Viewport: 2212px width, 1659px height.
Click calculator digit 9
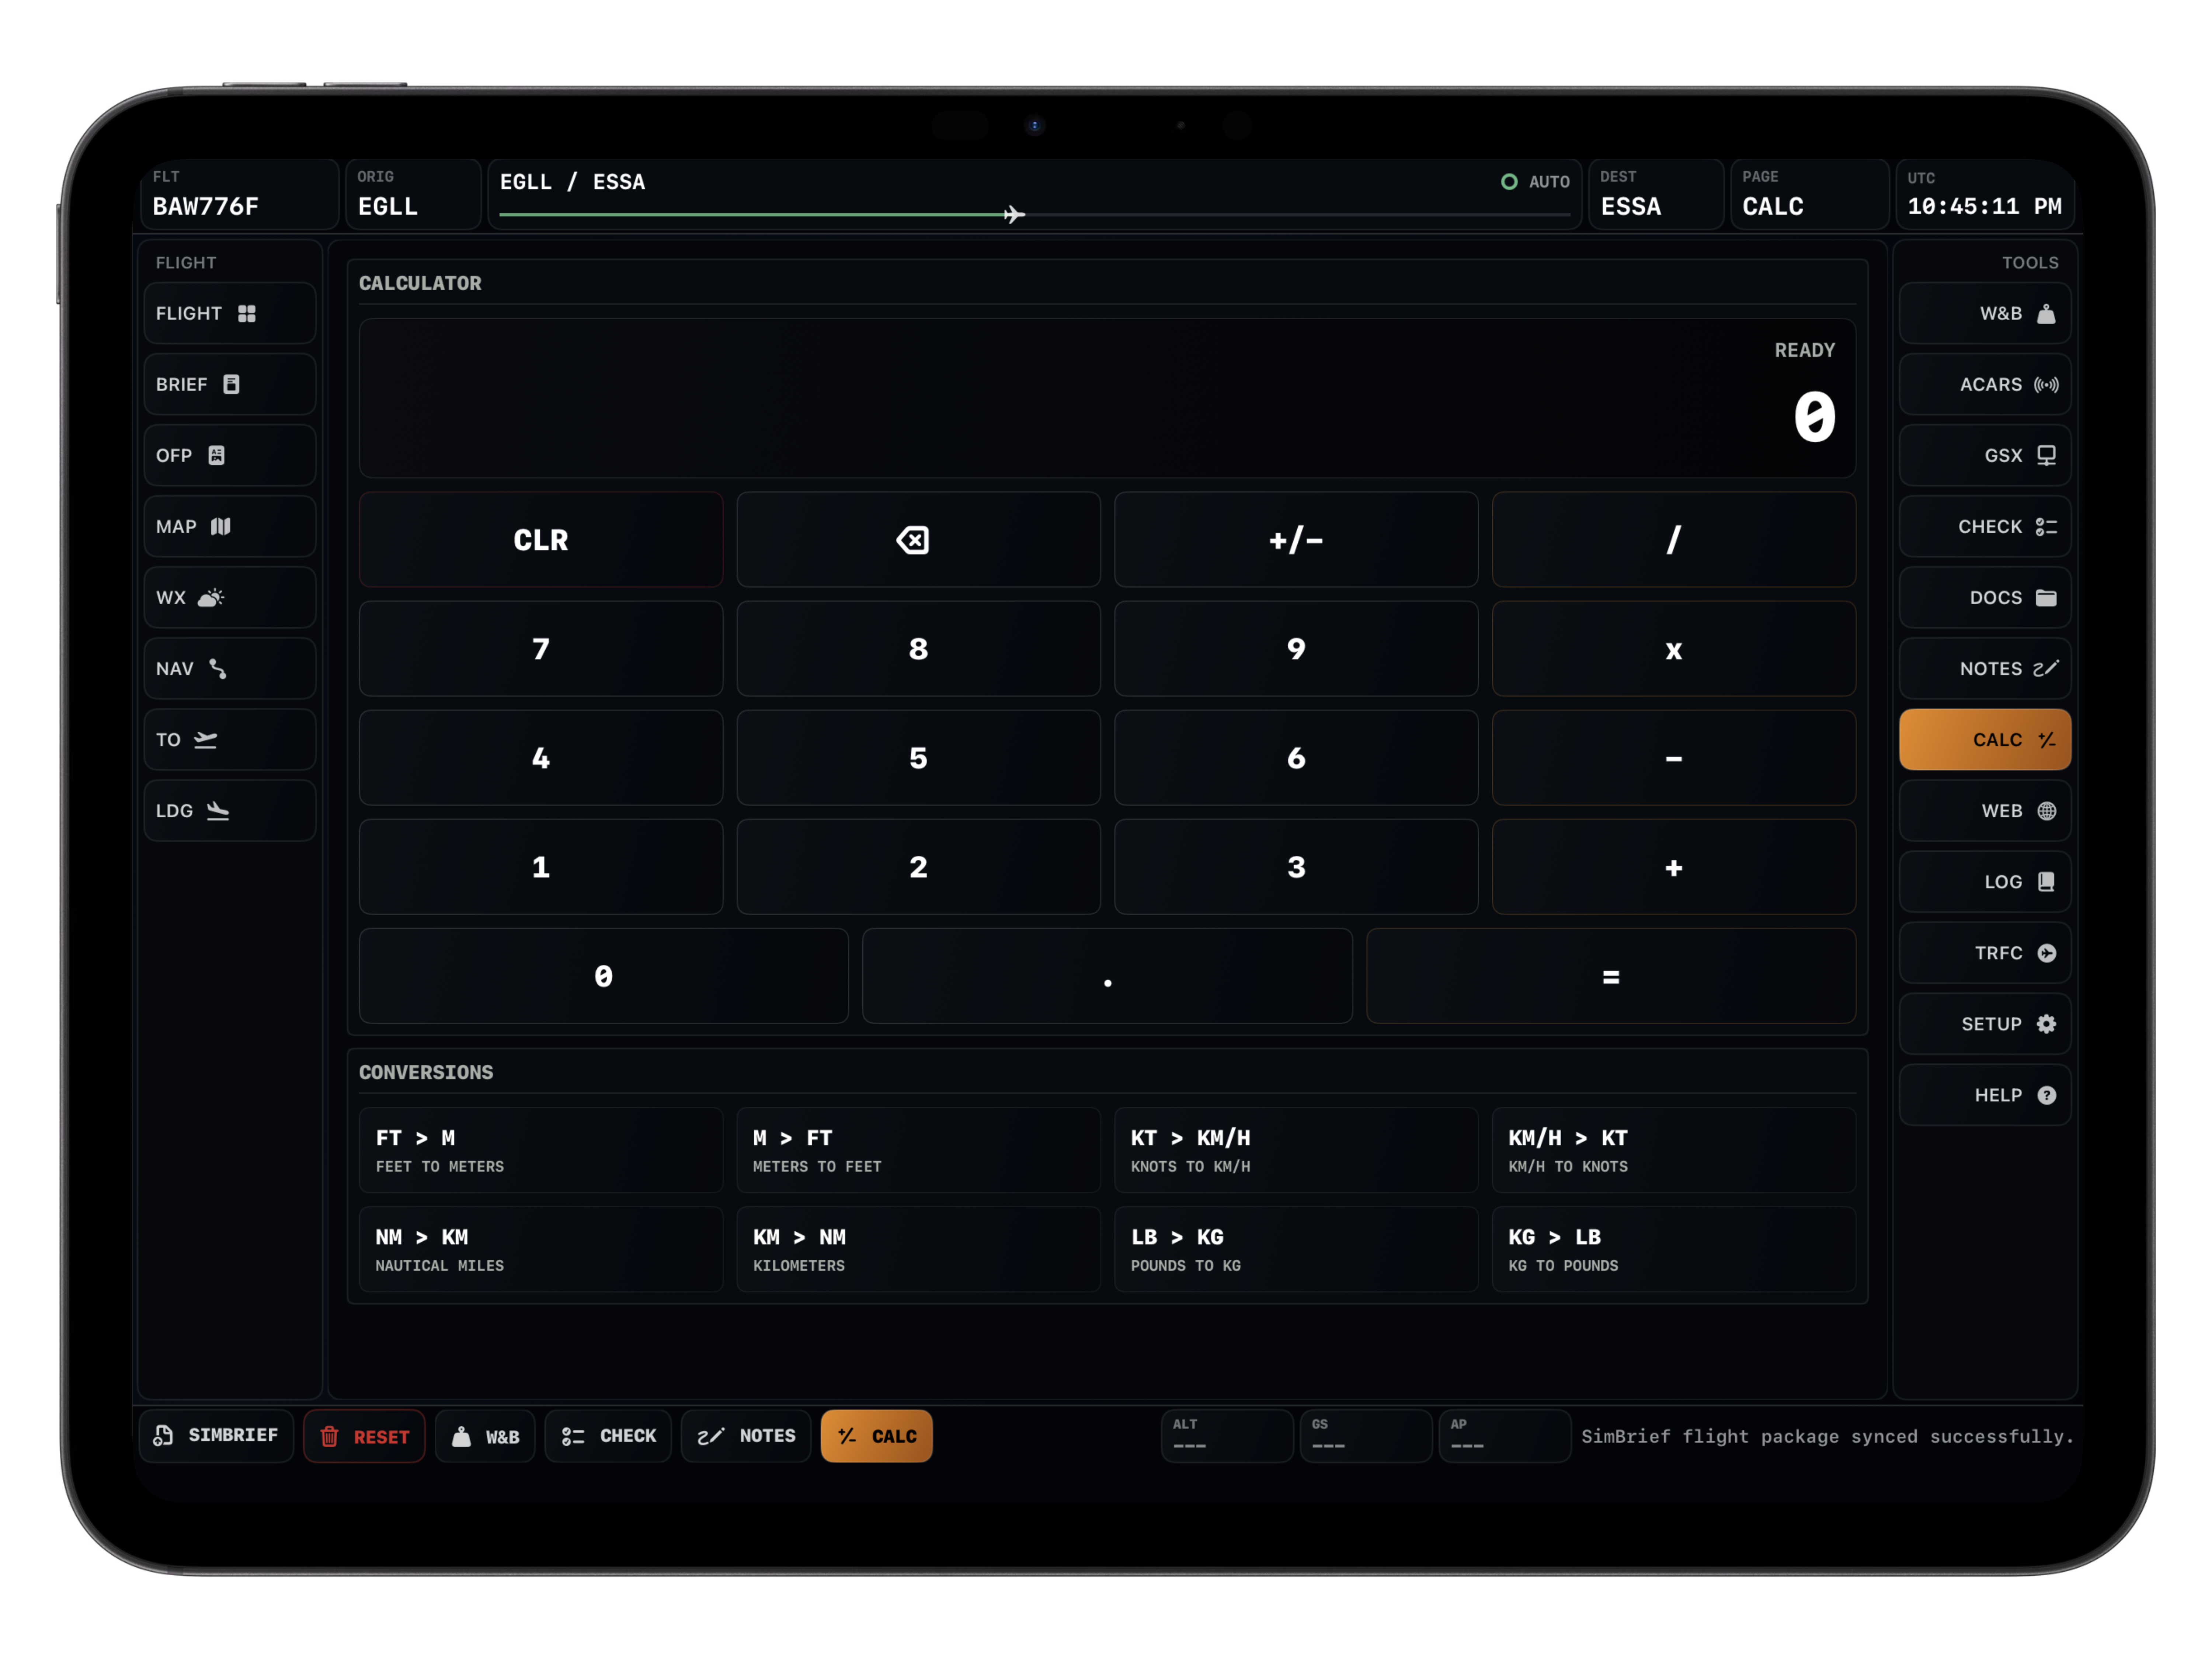[1296, 649]
